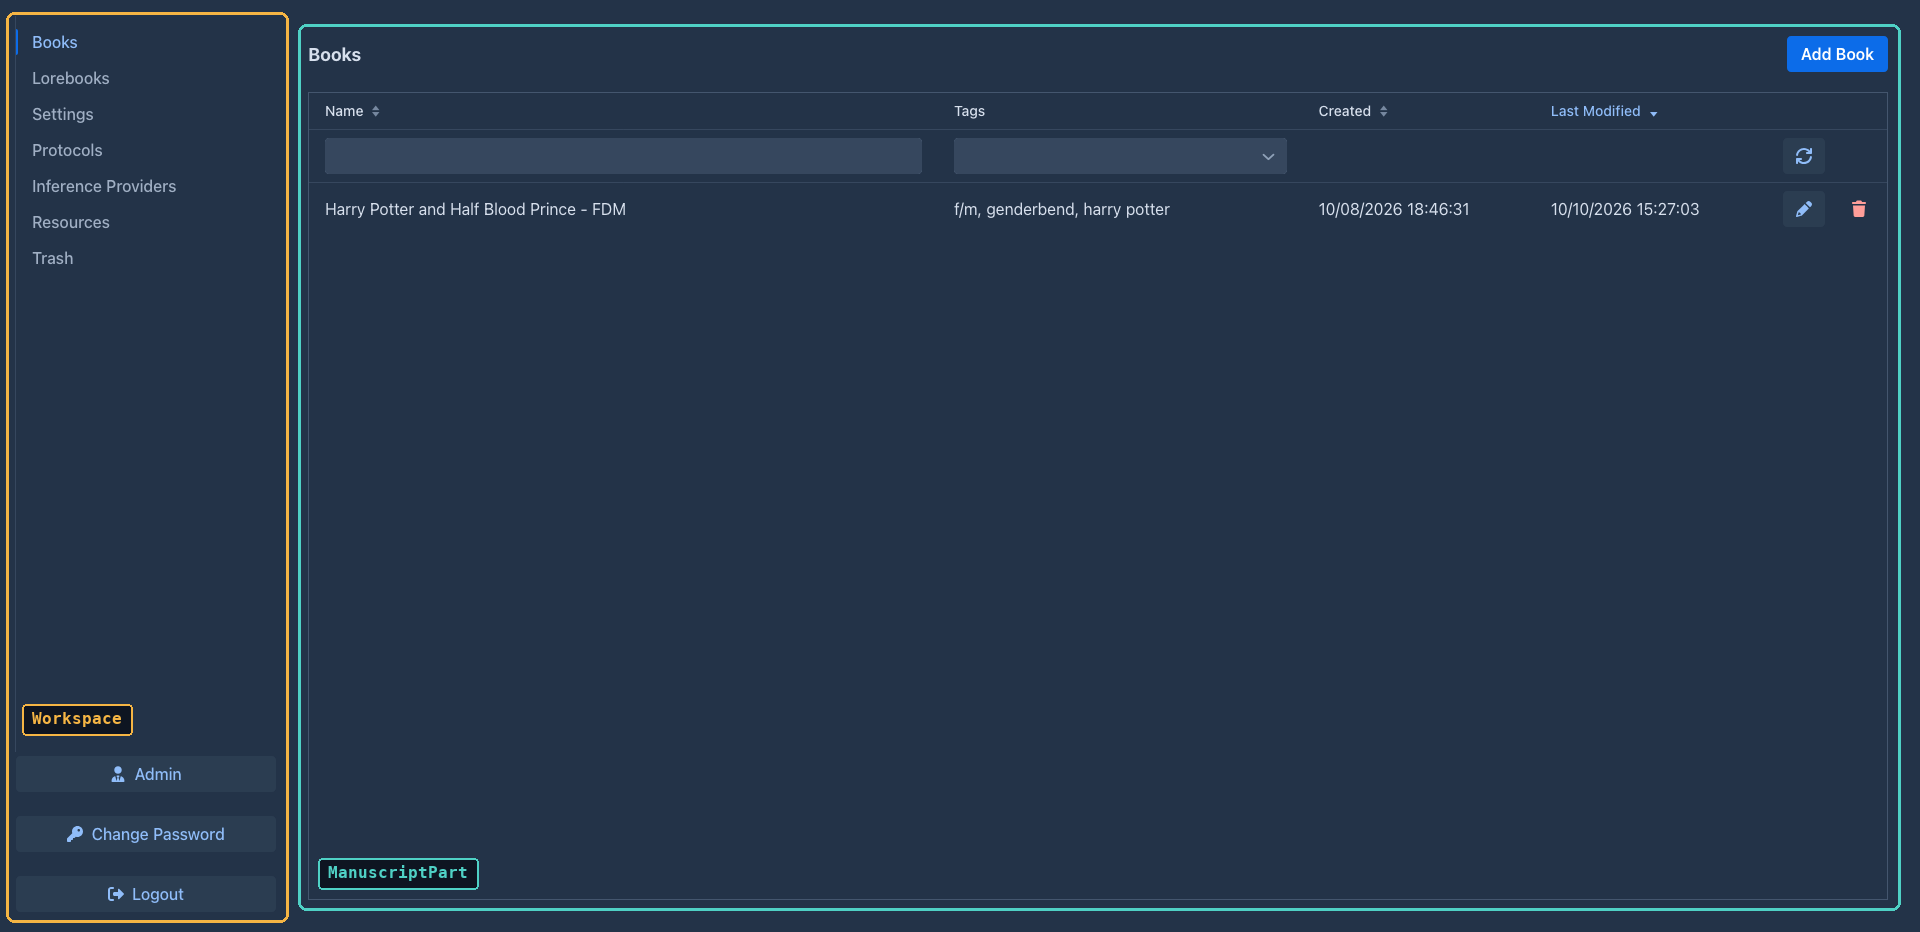Open Settings from the sidebar
This screenshot has height=932, width=1920.
coord(62,114)
